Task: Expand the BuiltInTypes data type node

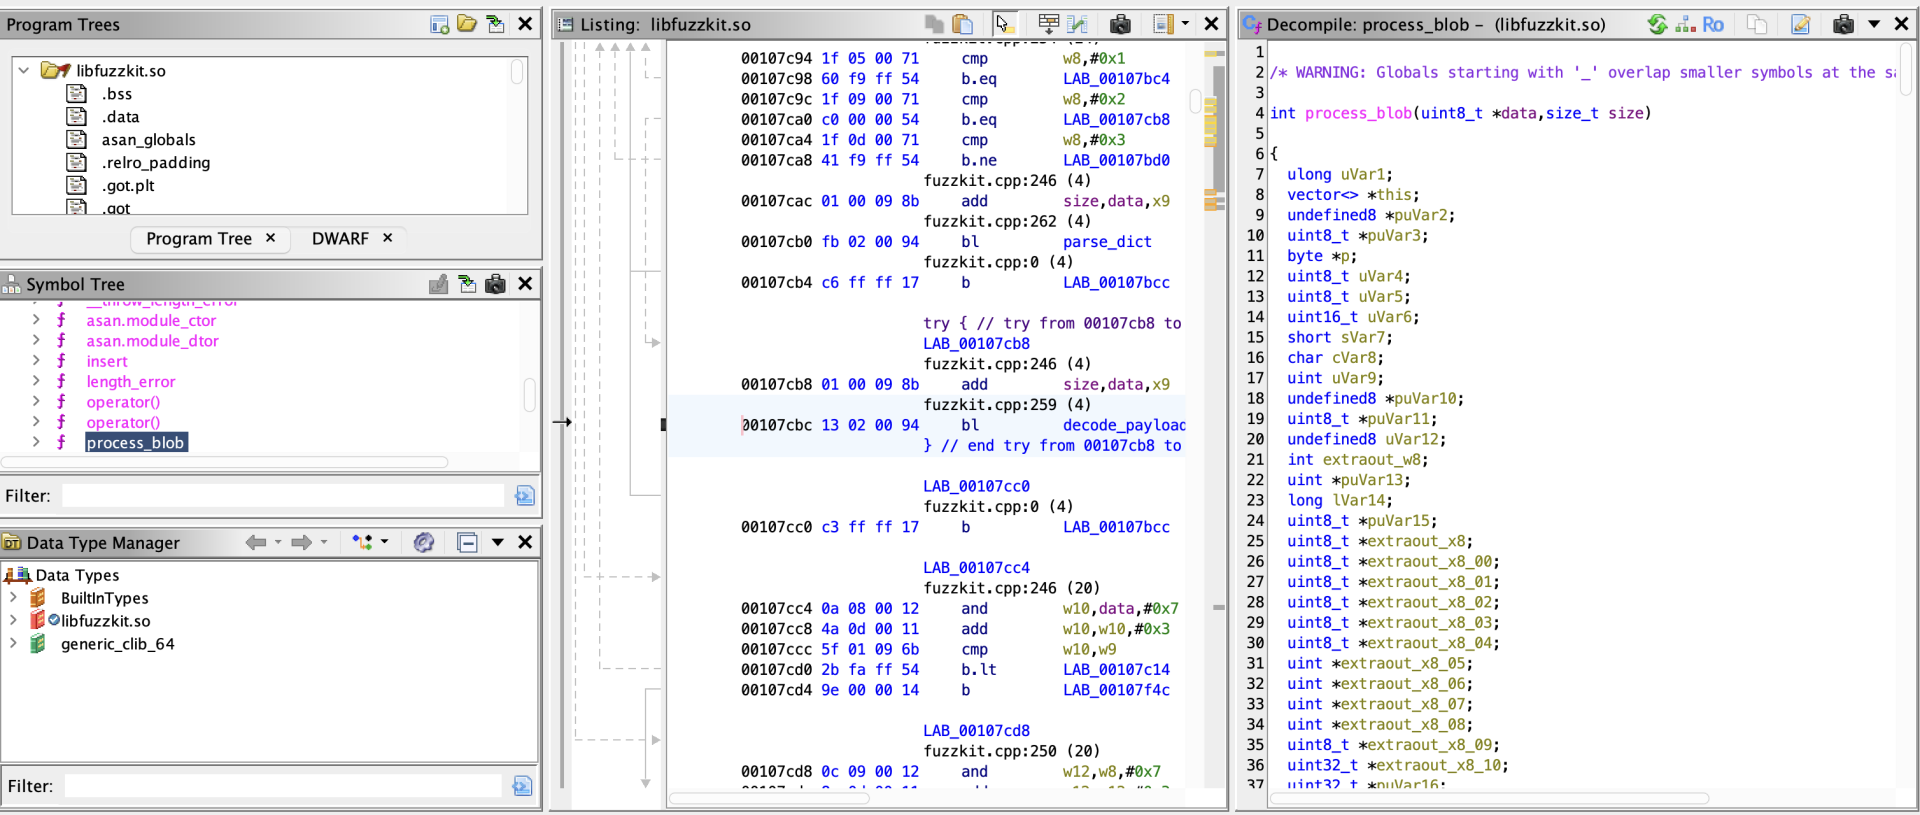Action: pos(13,598)
